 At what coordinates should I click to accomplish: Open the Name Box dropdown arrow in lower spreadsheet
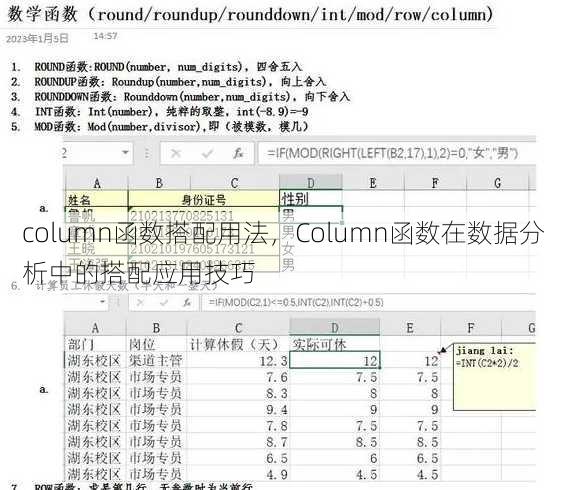[x=103, y=301]
